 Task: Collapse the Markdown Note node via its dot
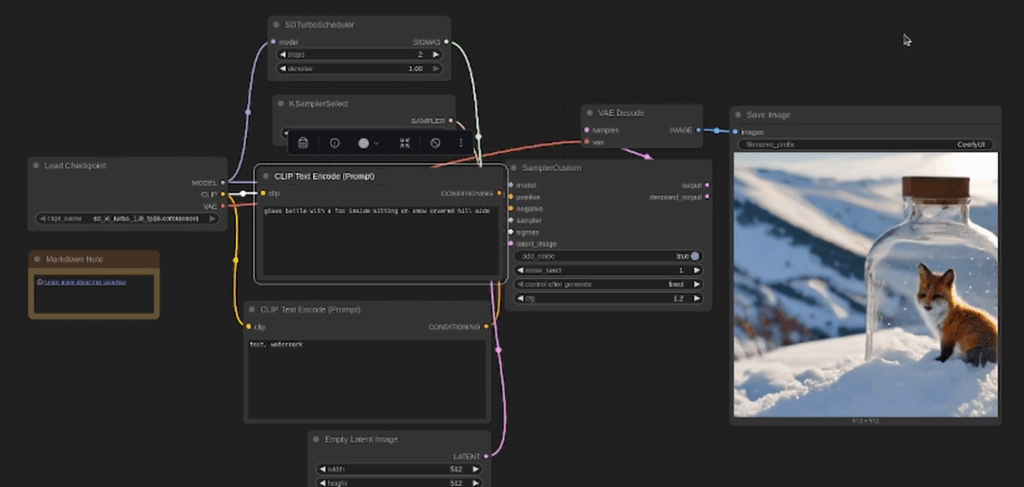coord(37,260)
